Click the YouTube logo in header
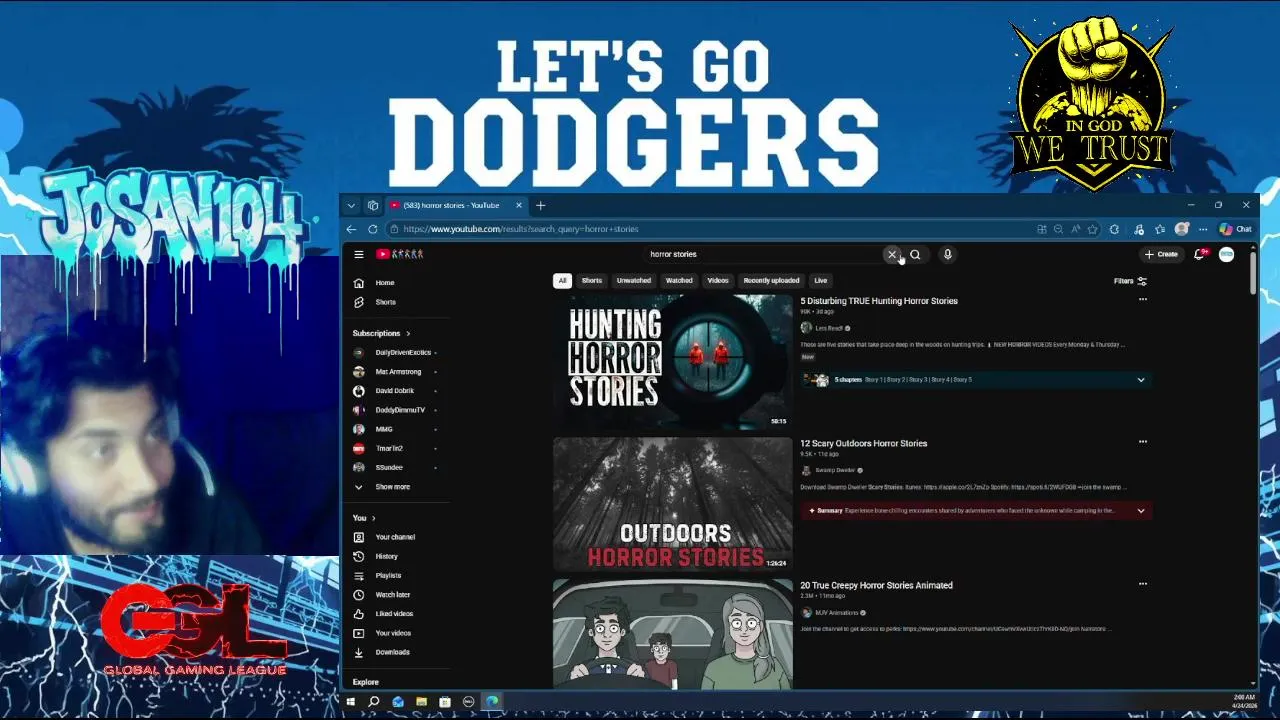Viewport: 1280px width, 720px height. (400, 254)
